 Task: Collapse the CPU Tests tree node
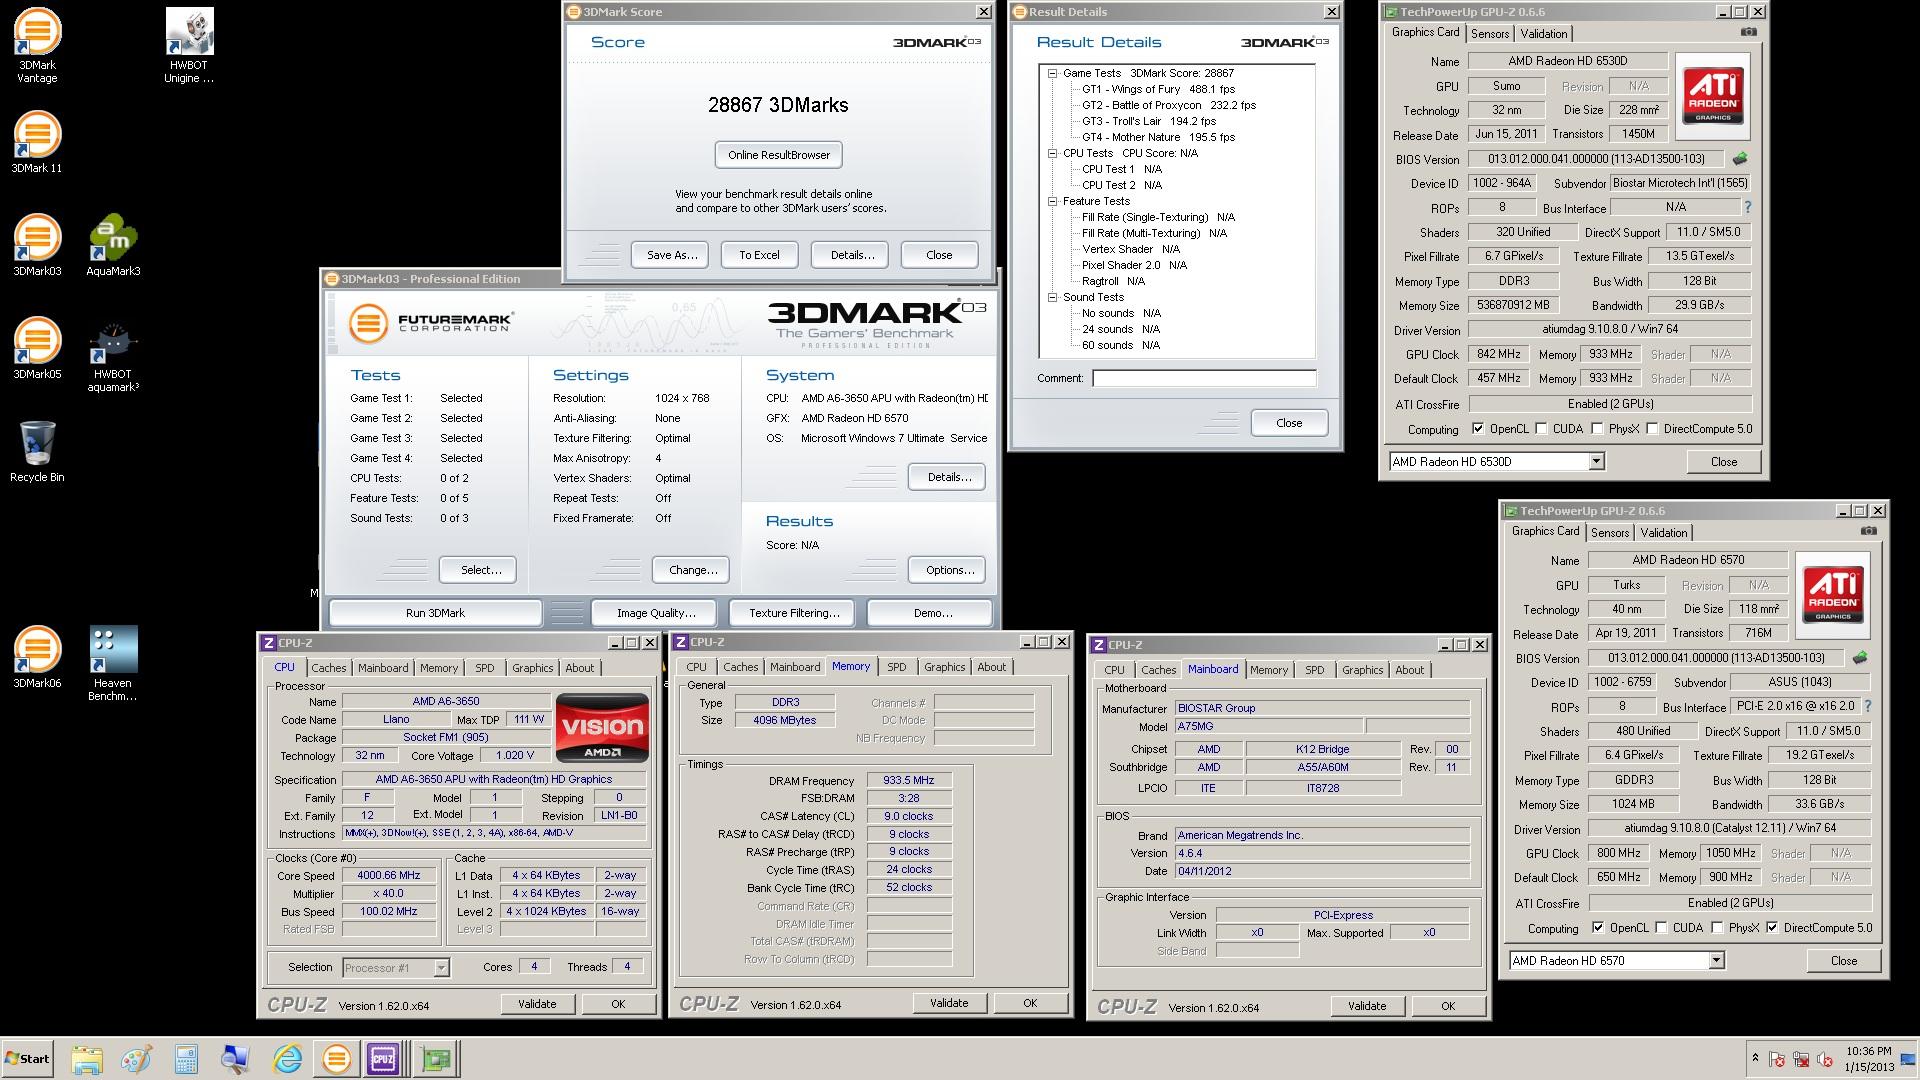(1052, 153)
